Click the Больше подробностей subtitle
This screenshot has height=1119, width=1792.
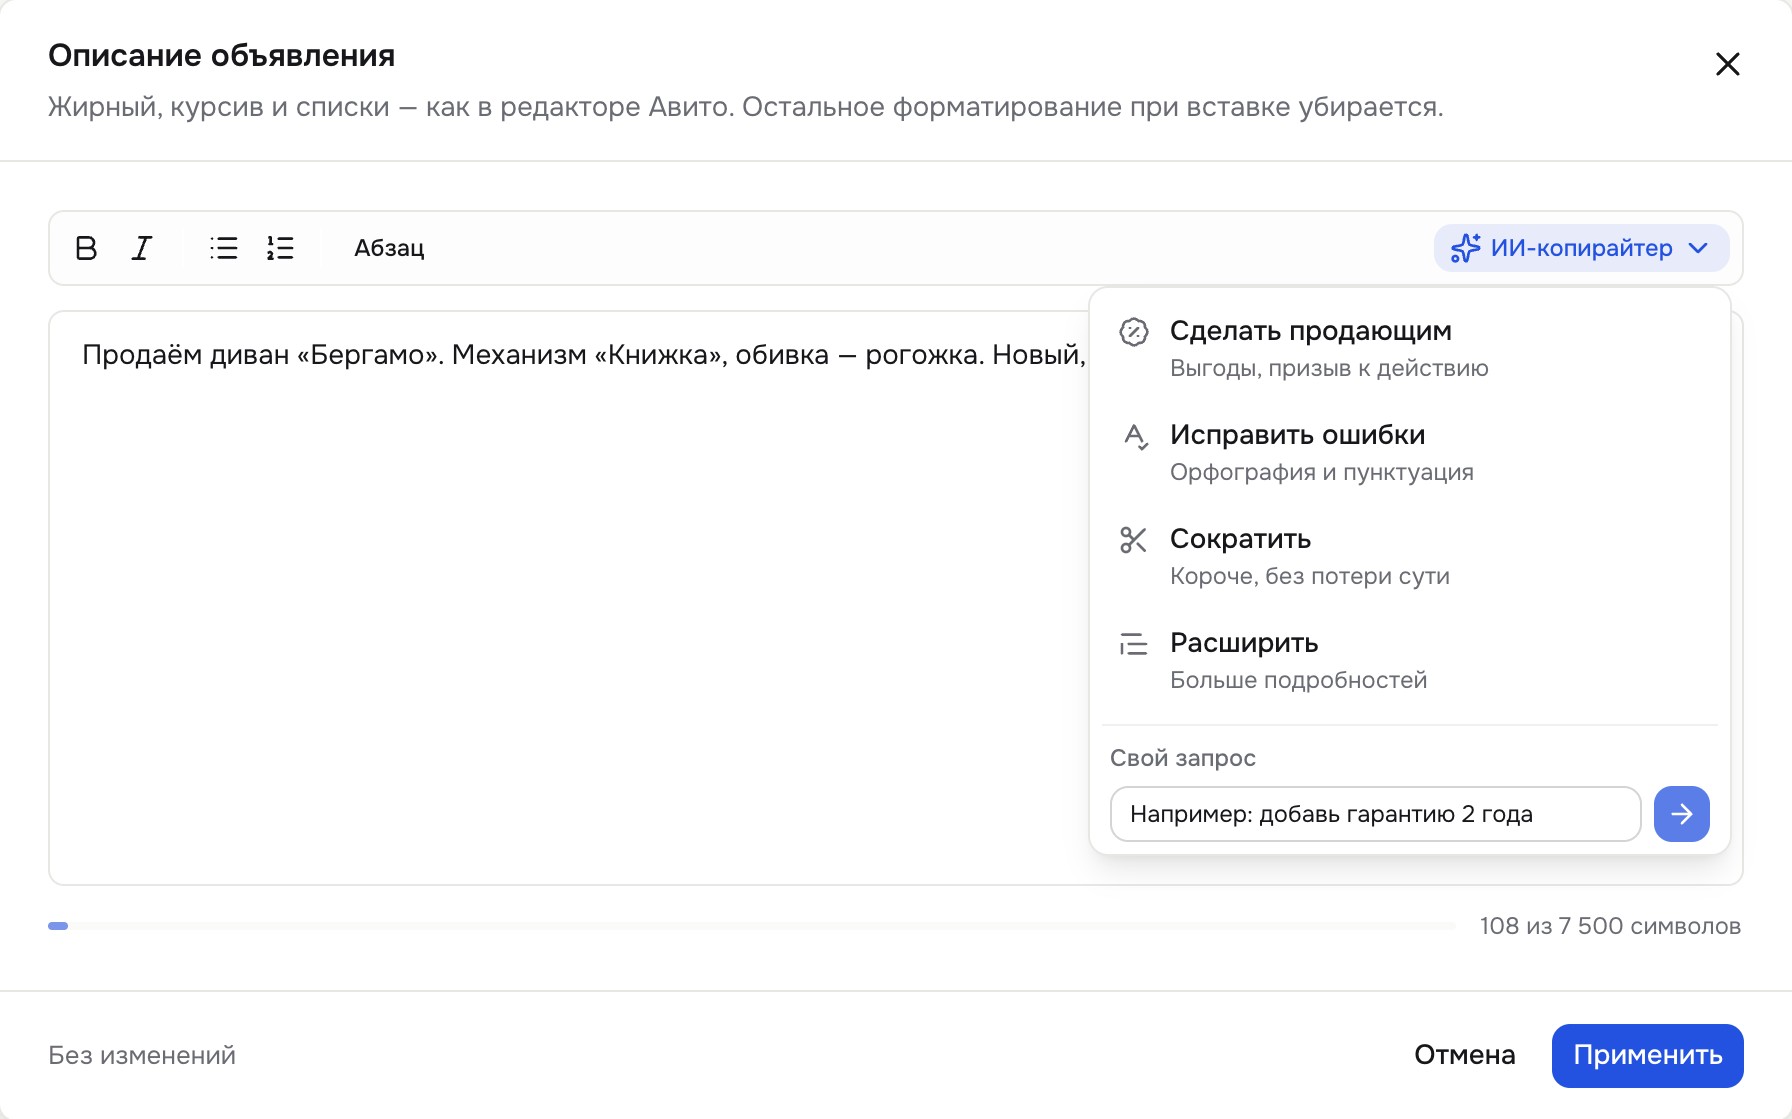[x=1298, y=680]
